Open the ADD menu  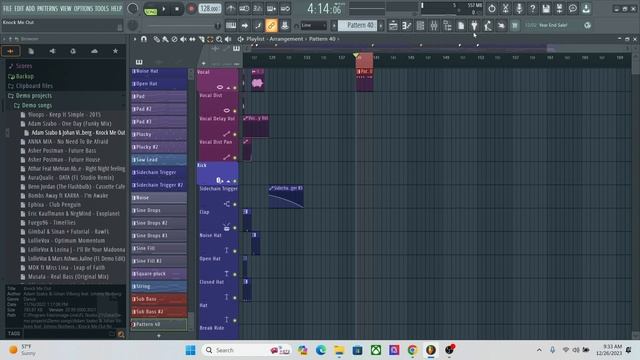(x=31, y=8)
